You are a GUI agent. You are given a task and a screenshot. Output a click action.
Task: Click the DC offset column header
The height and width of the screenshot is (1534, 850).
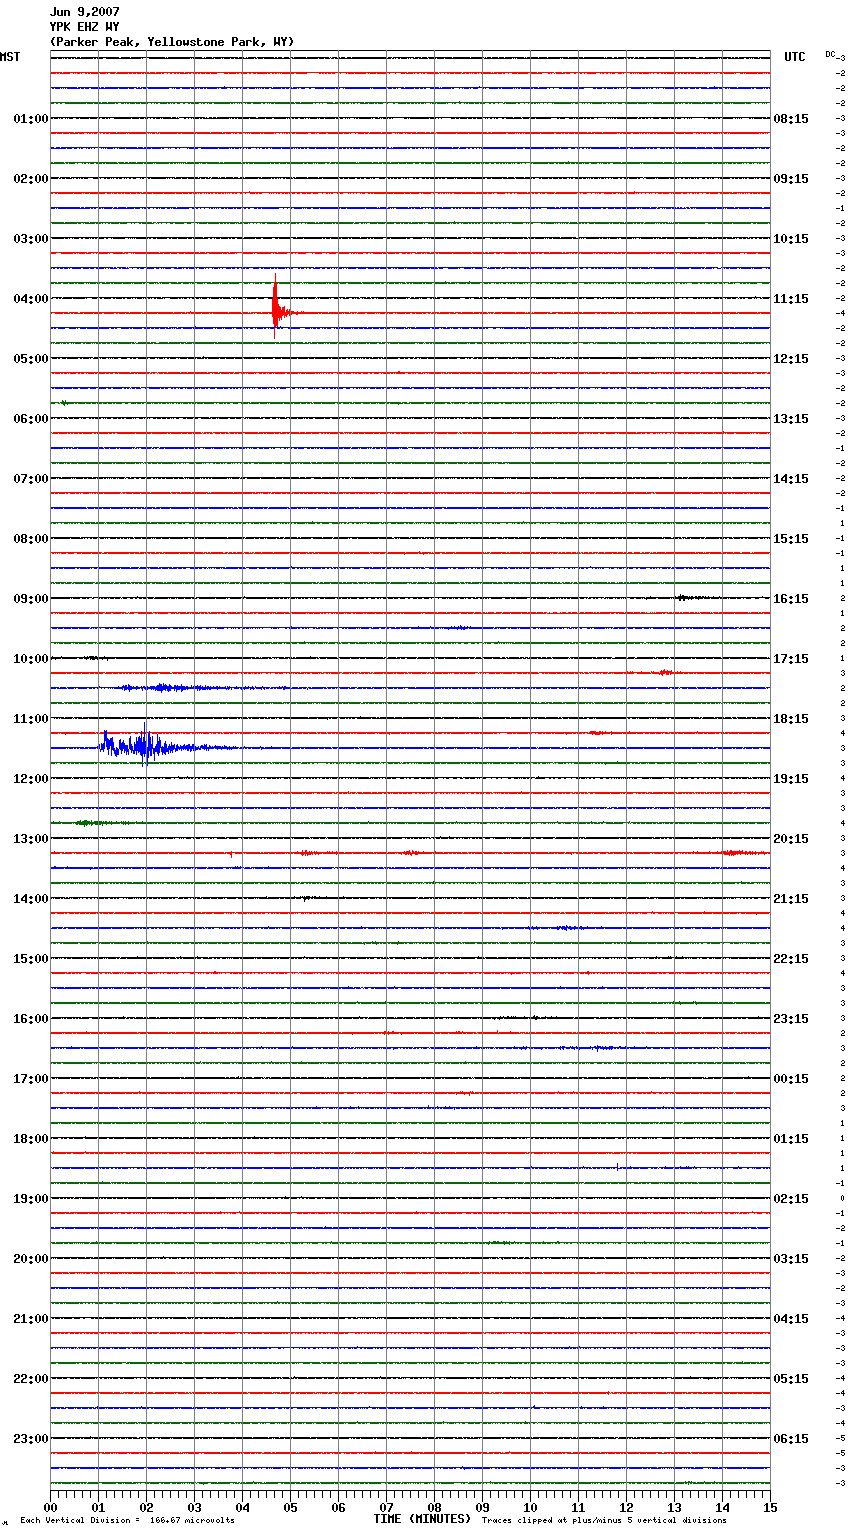tap(831, 54)
